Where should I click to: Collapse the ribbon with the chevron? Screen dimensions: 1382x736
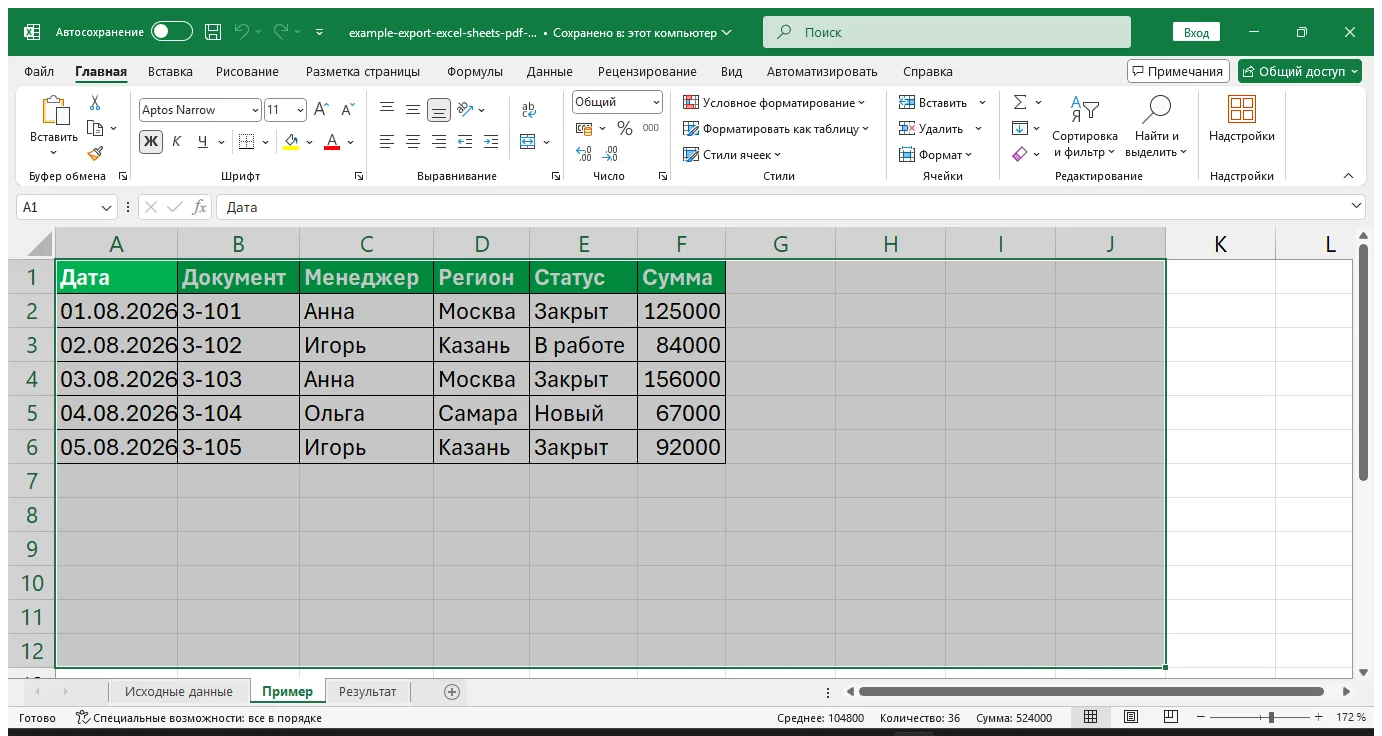(x=1347, y=176)
